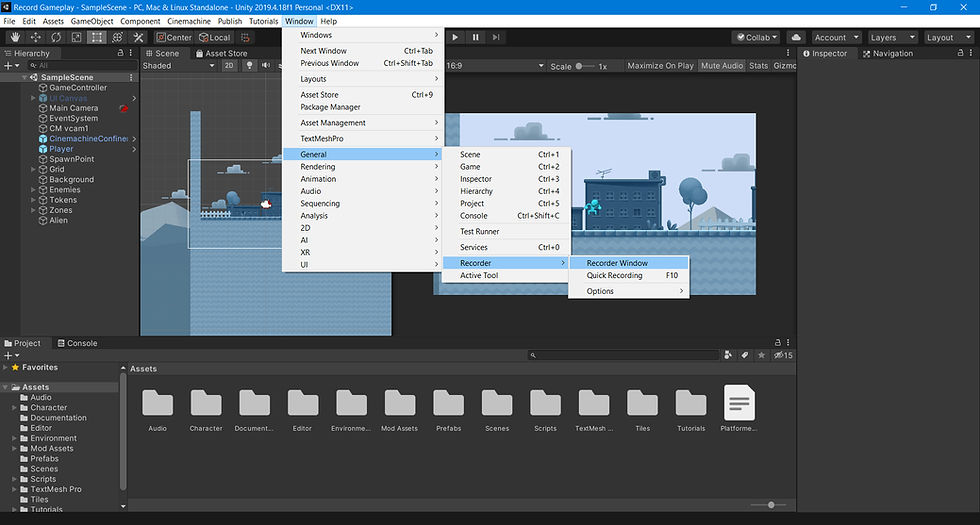Toggle pivot Center handle position
980x525 pixels.
point(174,38)
